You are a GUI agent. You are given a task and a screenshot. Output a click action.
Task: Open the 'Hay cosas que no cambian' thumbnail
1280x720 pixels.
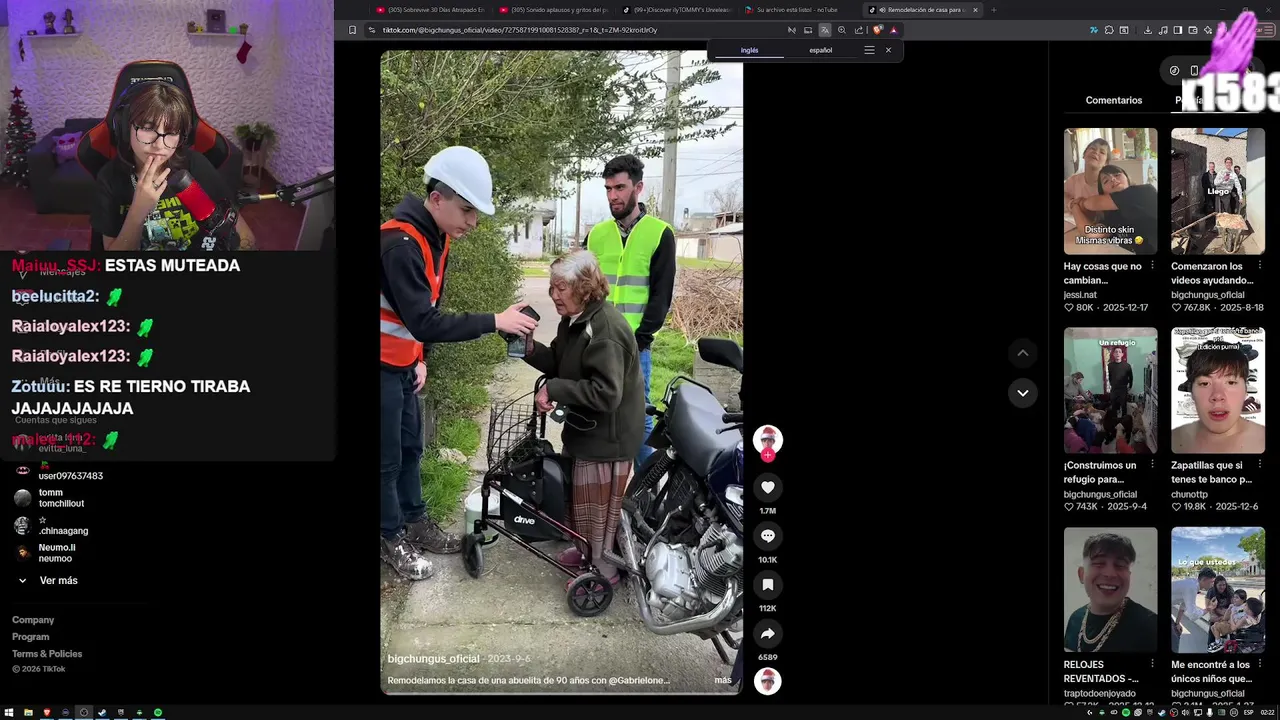coord(1110,191)
